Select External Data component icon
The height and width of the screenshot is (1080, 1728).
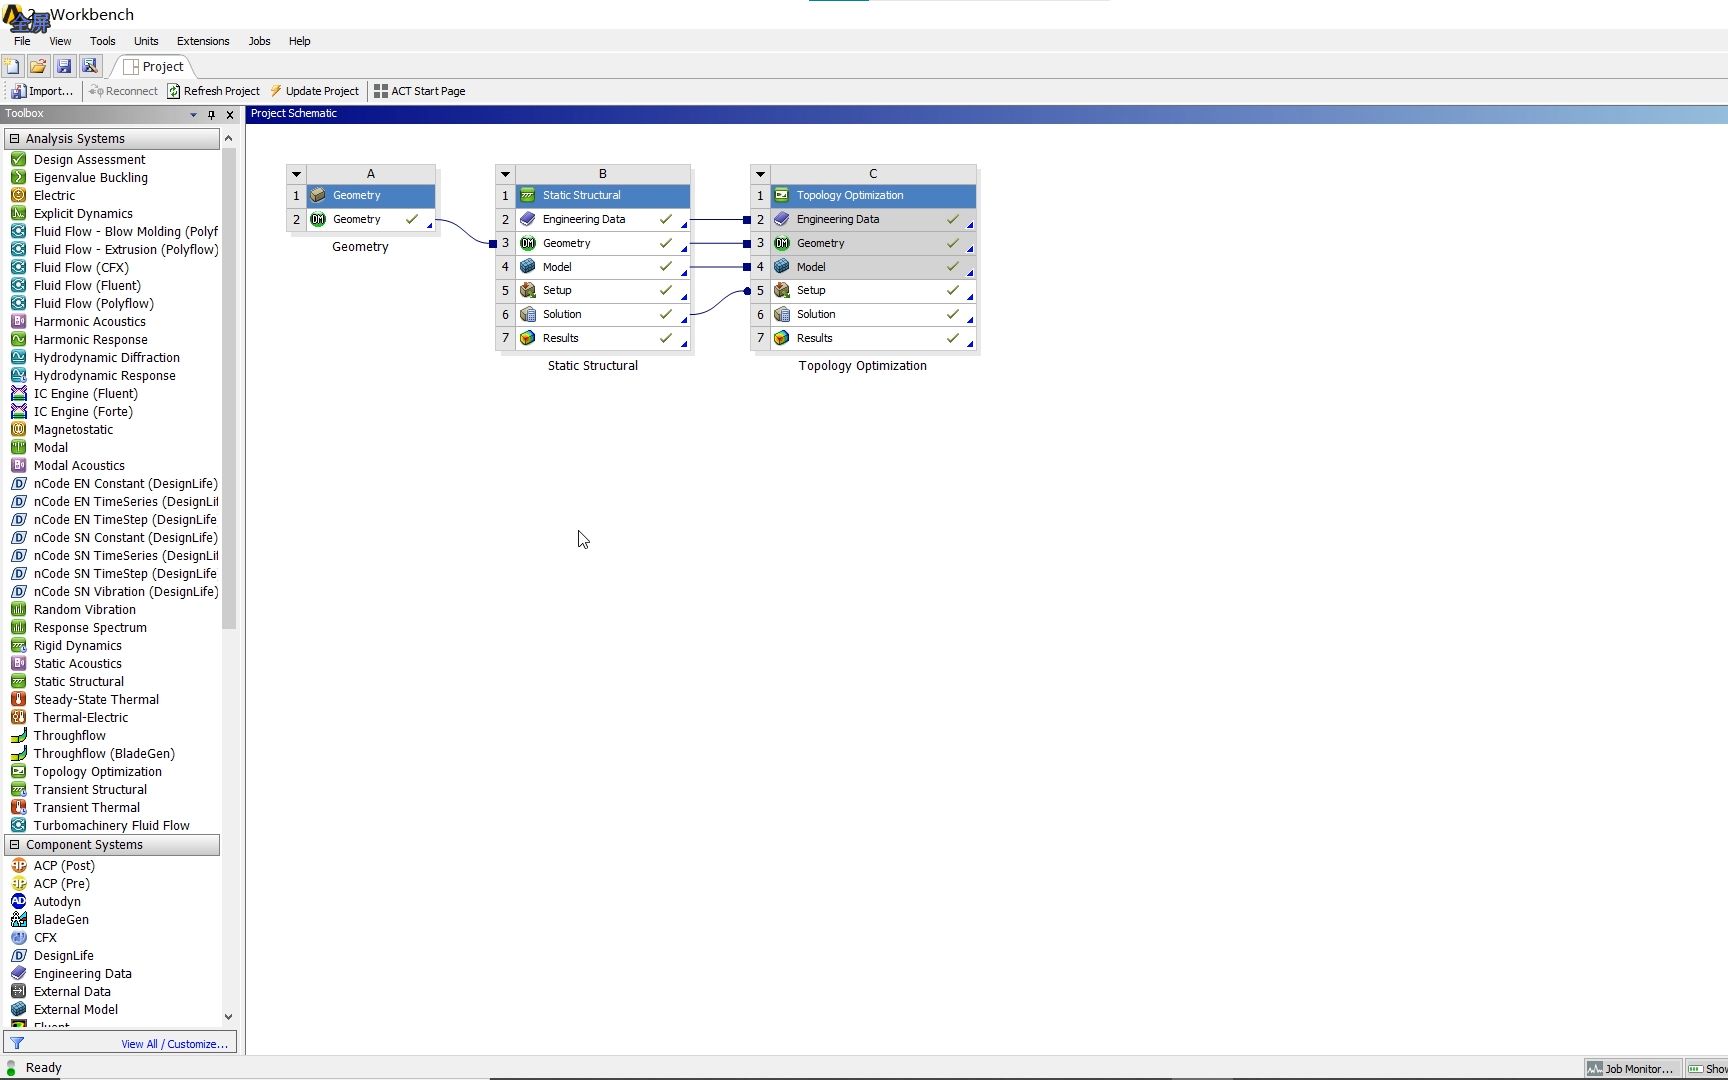[18, 991]
